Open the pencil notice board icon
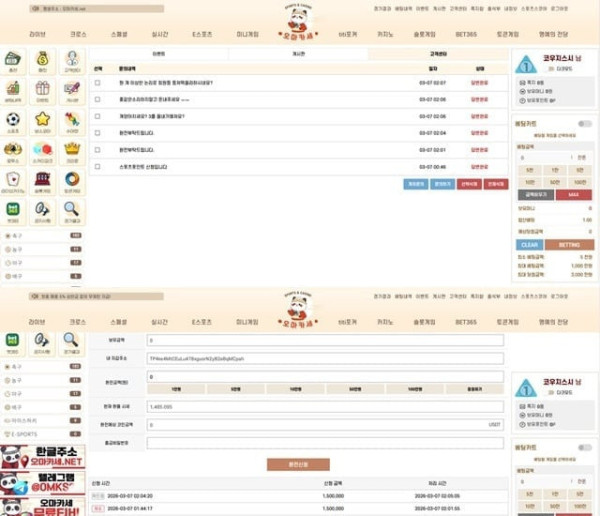 pyautogui.click(x=72, y=91)
